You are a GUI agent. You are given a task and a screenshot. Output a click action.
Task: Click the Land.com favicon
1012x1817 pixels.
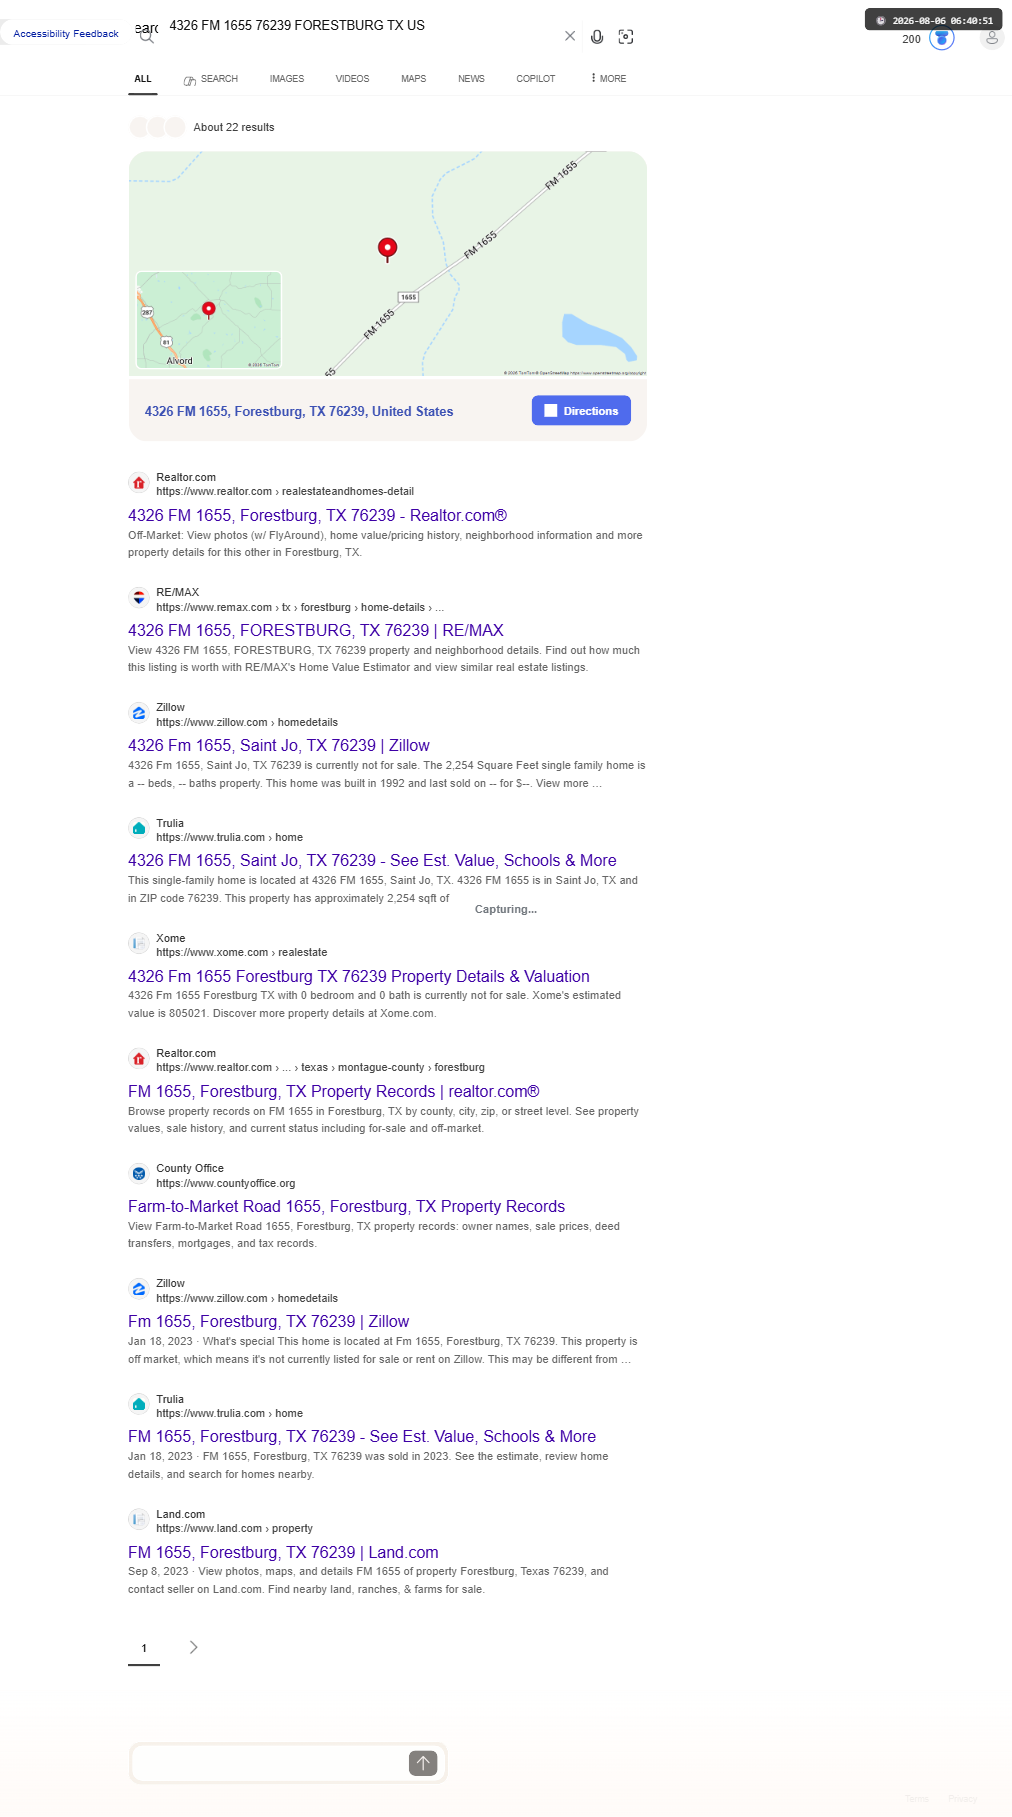point(139,1520)
